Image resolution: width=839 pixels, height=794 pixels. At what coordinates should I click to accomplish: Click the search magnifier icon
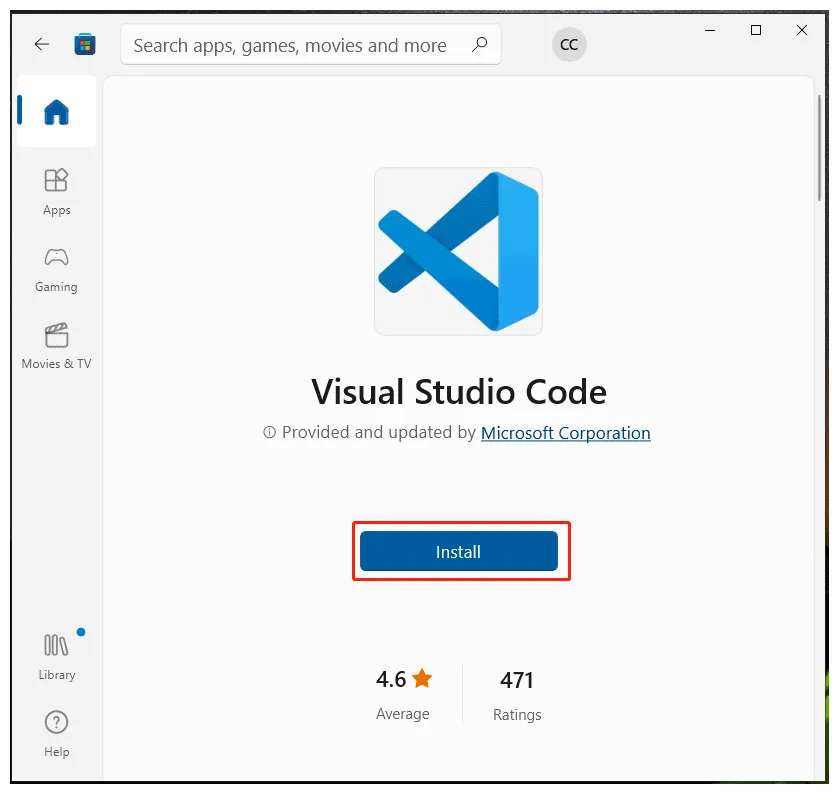click(x=479, y=45)
